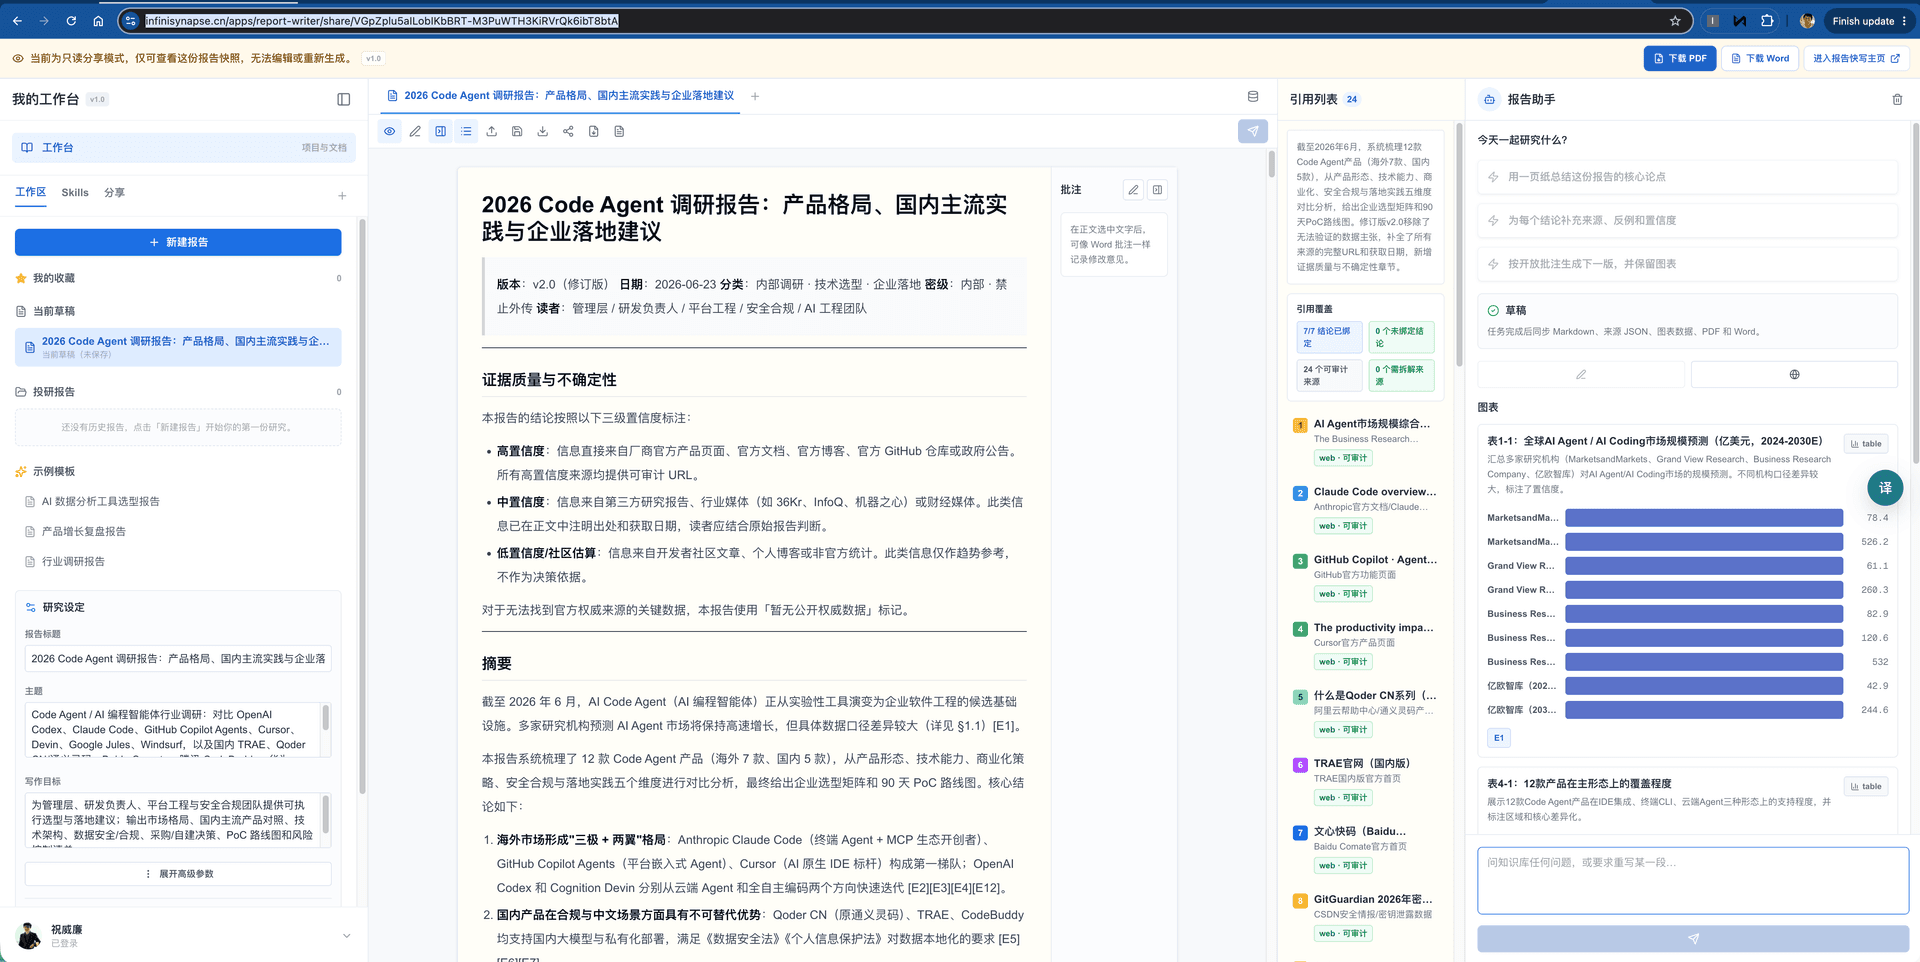Expand the 我的收藏 section

[x=178, y=278]
